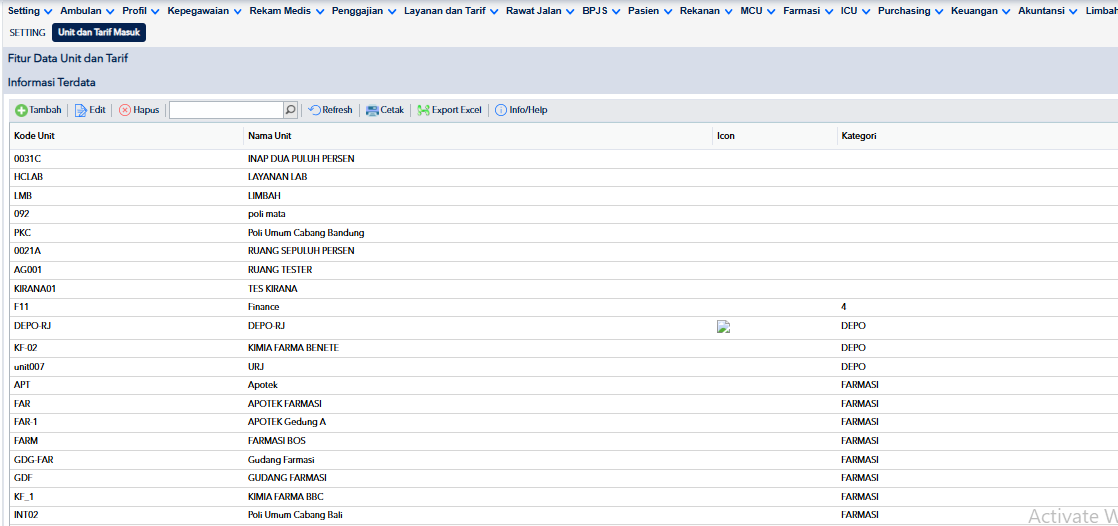The width and height of the screenshot is (1118, 526).
Task: Select the Unit dan Tarif Masuk tab
Action: tap(99, 33)
